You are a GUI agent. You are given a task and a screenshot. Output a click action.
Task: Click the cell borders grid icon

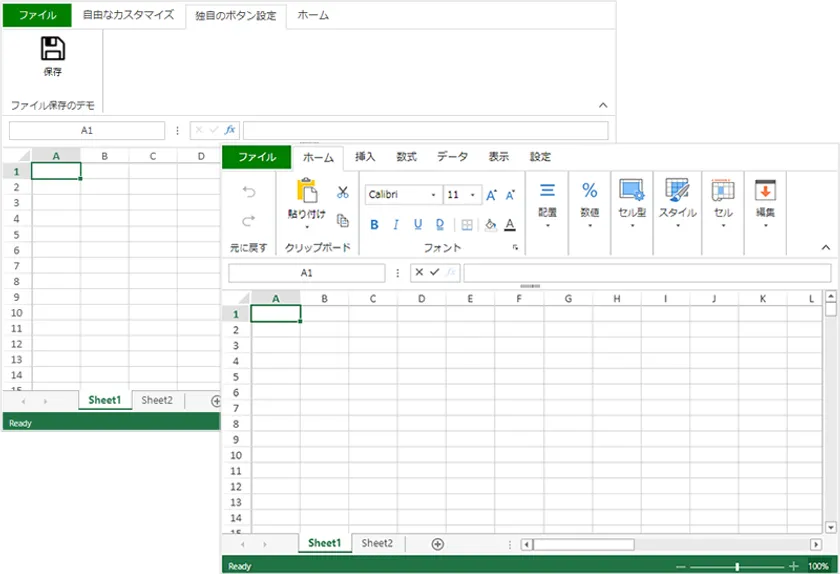pos(467,225)
